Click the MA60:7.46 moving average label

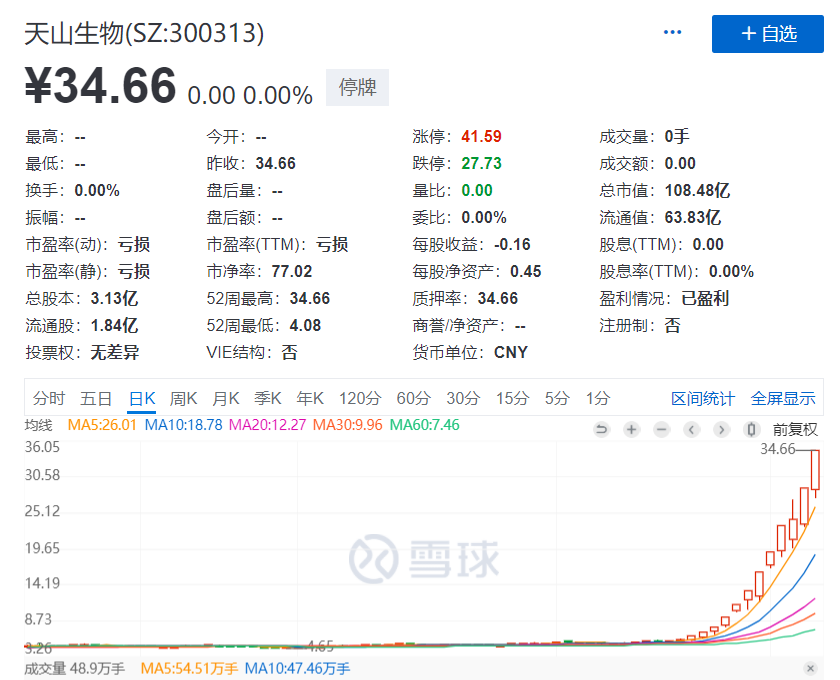[x=424, y=425]
